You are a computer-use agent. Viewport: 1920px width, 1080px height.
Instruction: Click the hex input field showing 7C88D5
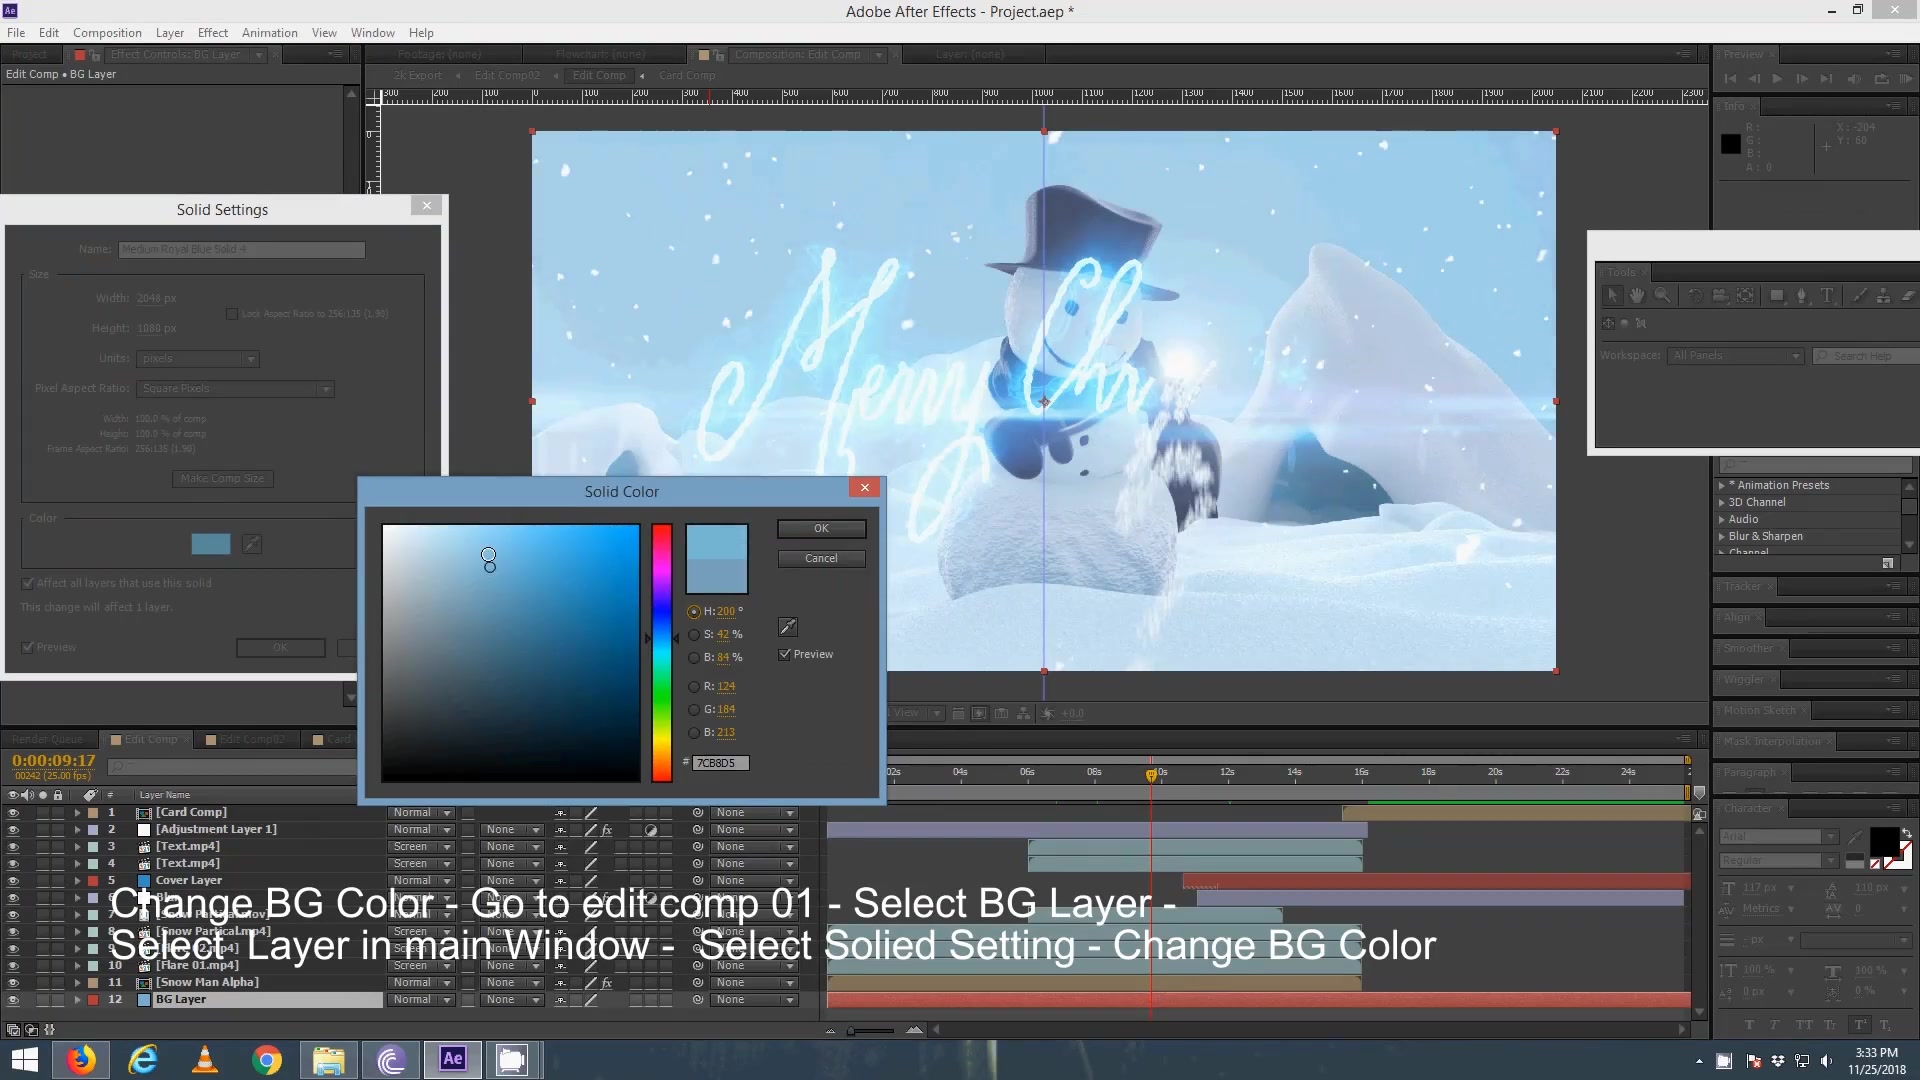click(x=721, y=762)
